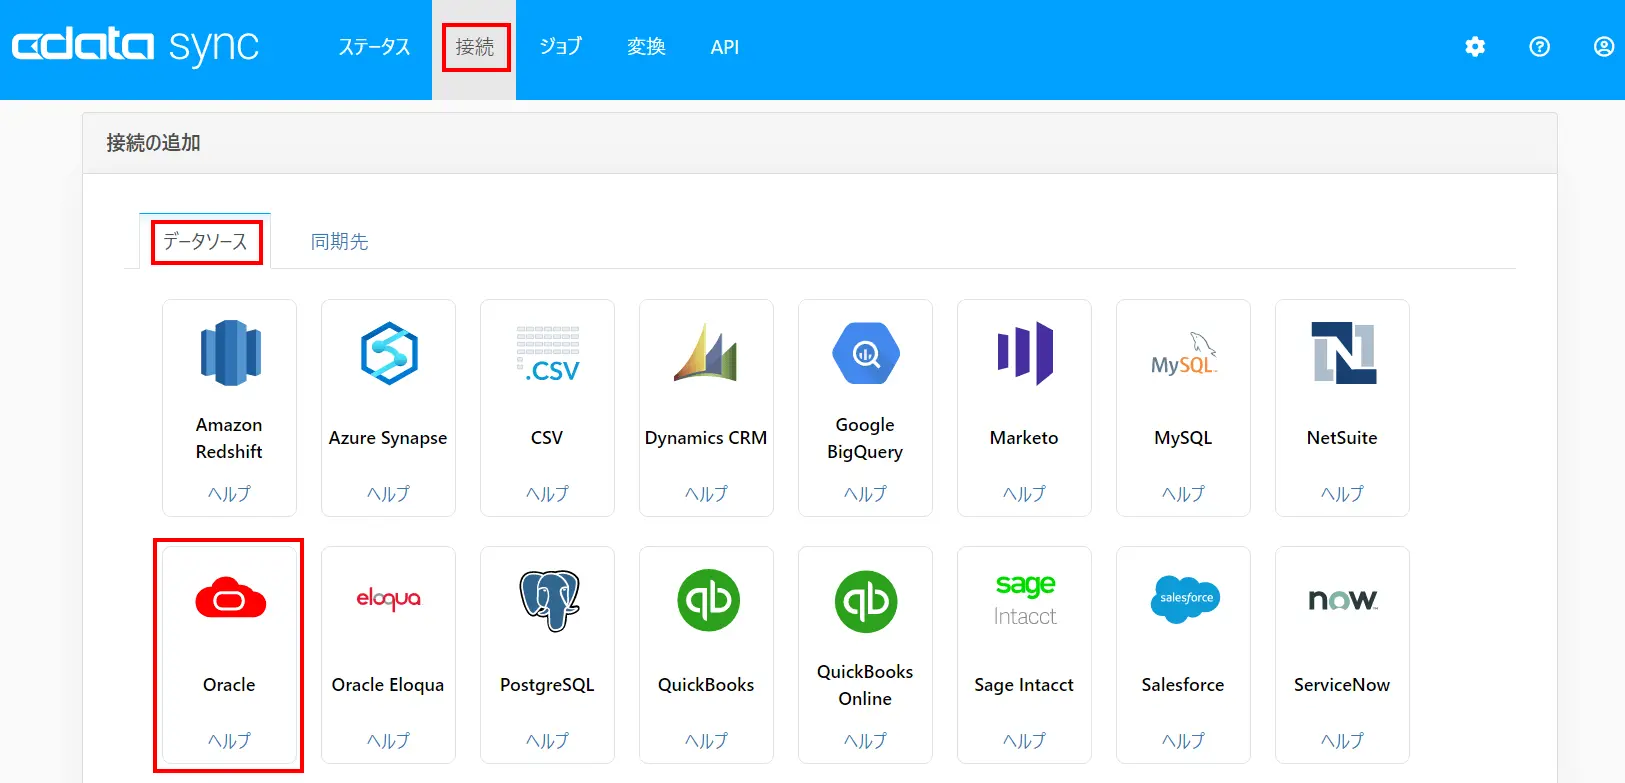1625x783 pixels.
Task: Select the Marketo icon
Action: 1025,353
